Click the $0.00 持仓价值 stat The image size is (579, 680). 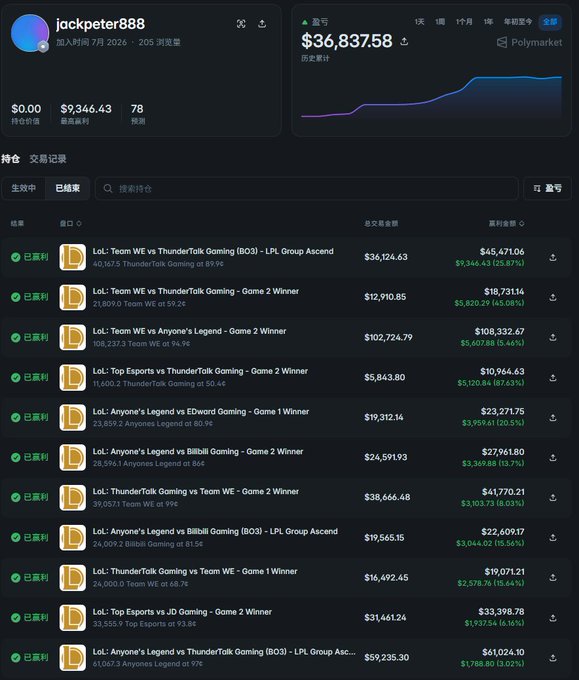[x=26, y=114]
